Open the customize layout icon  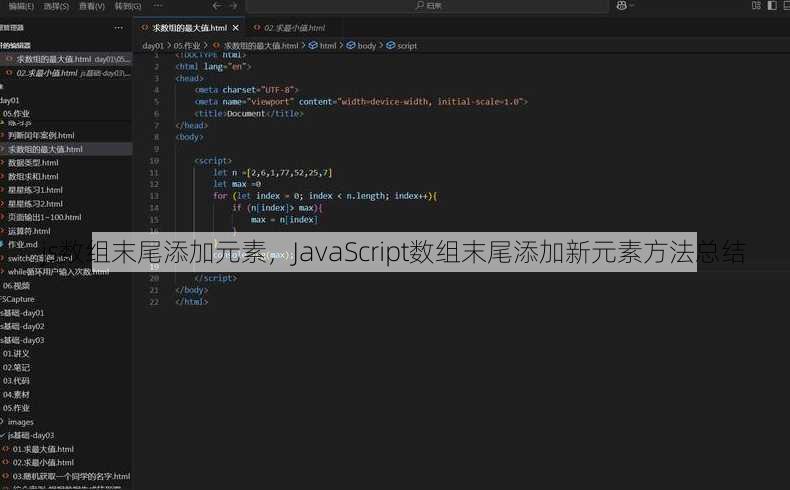[x=756, y=6]
